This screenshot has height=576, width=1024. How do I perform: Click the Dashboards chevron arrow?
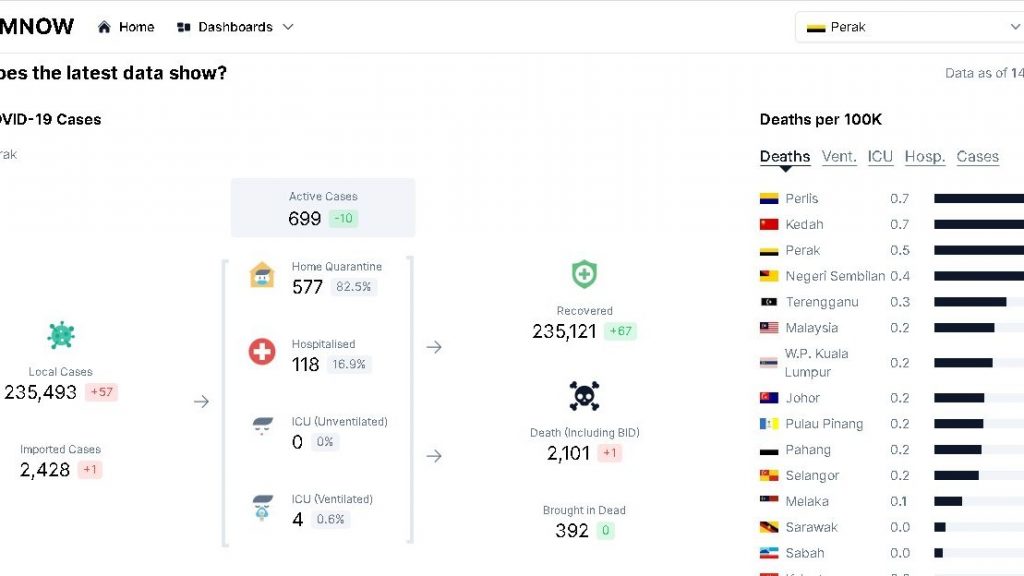coord(288,27)
